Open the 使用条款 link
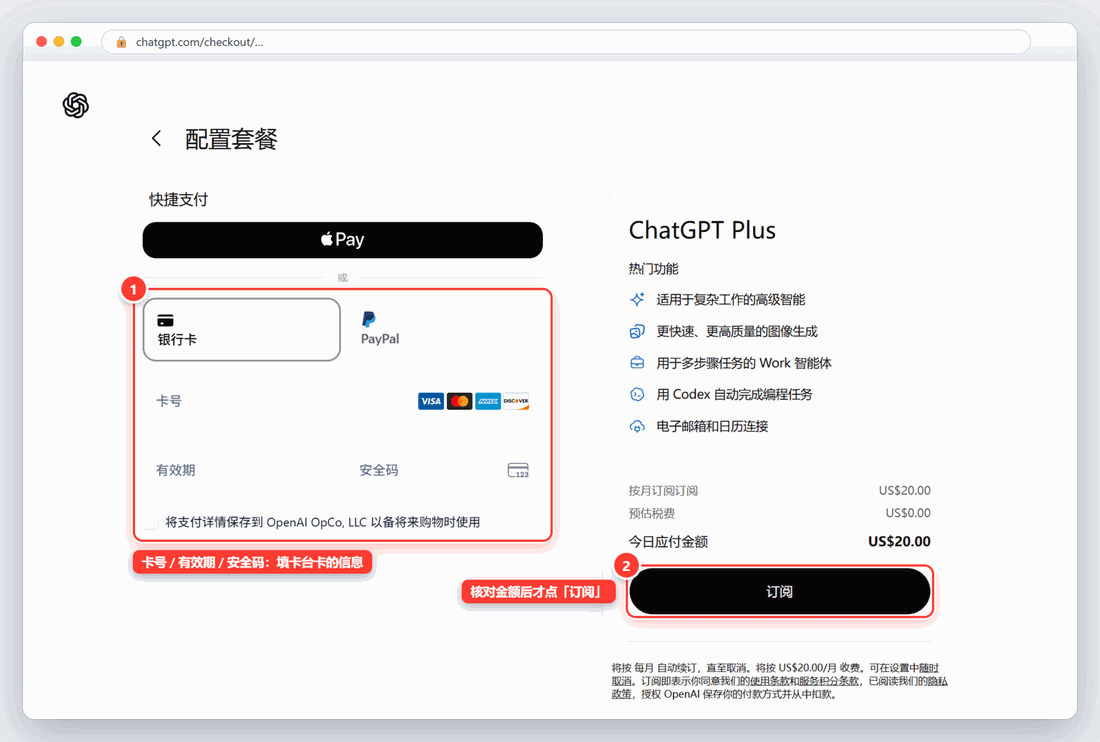 pyautogui.click(x=772, y=681)
